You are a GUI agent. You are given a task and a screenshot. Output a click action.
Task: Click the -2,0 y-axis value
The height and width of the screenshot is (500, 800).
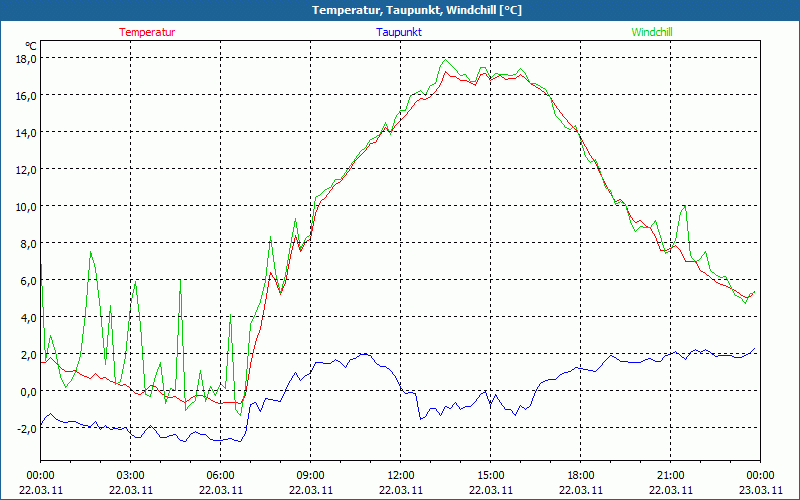click(x=27, y=428)
